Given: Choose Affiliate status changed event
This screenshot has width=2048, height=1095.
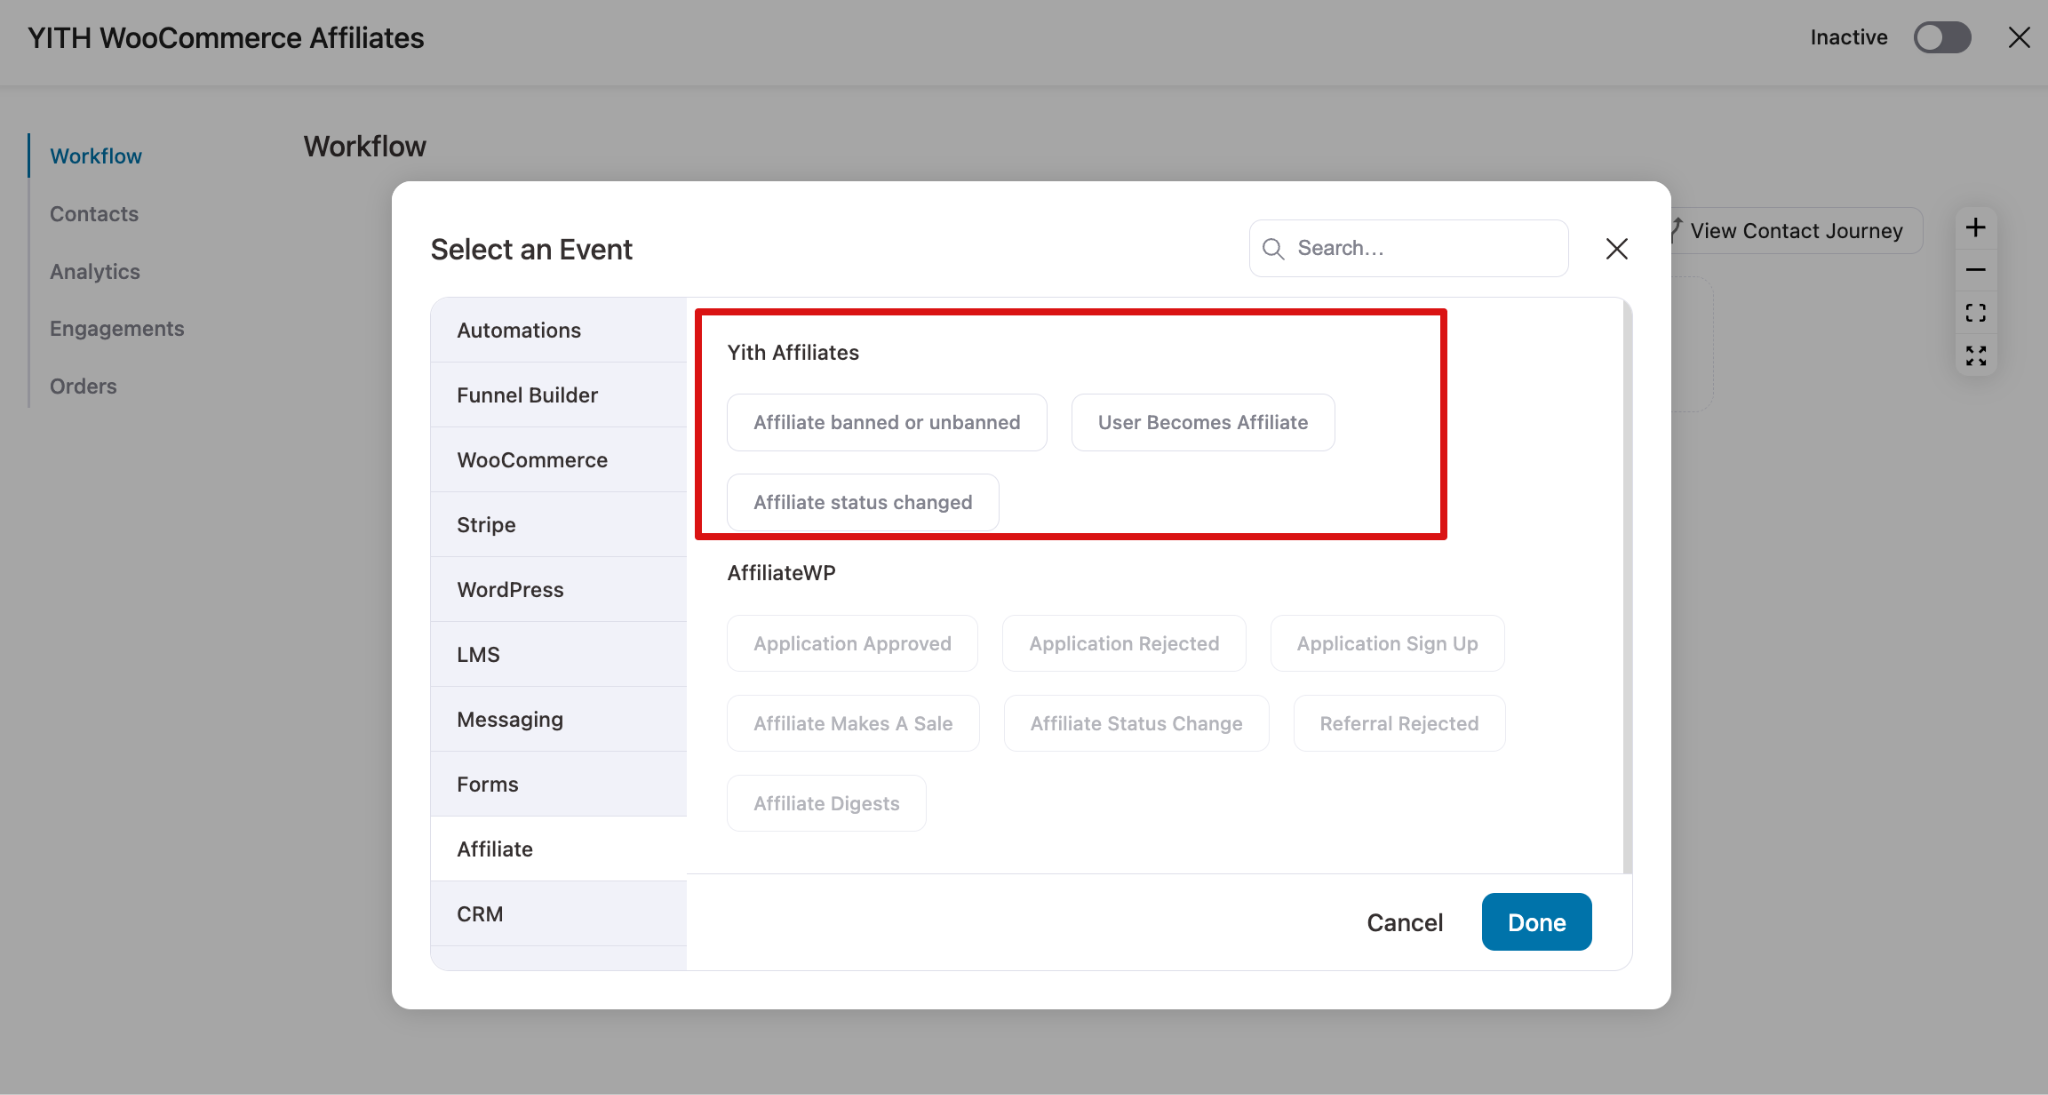Looking at the screenshot, I should click(x=863, y=502).
